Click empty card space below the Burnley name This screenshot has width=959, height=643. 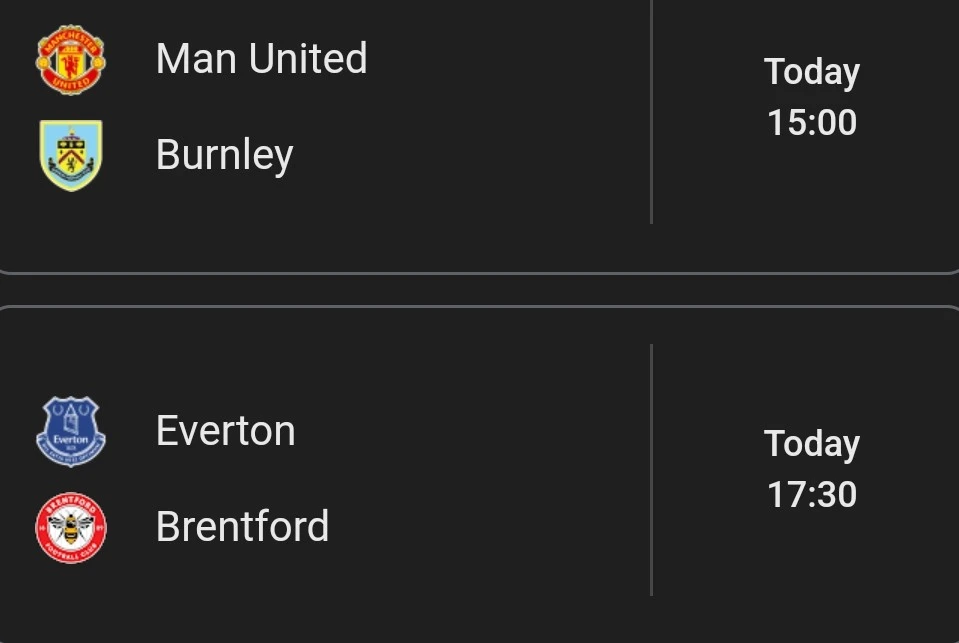(300, 225)
